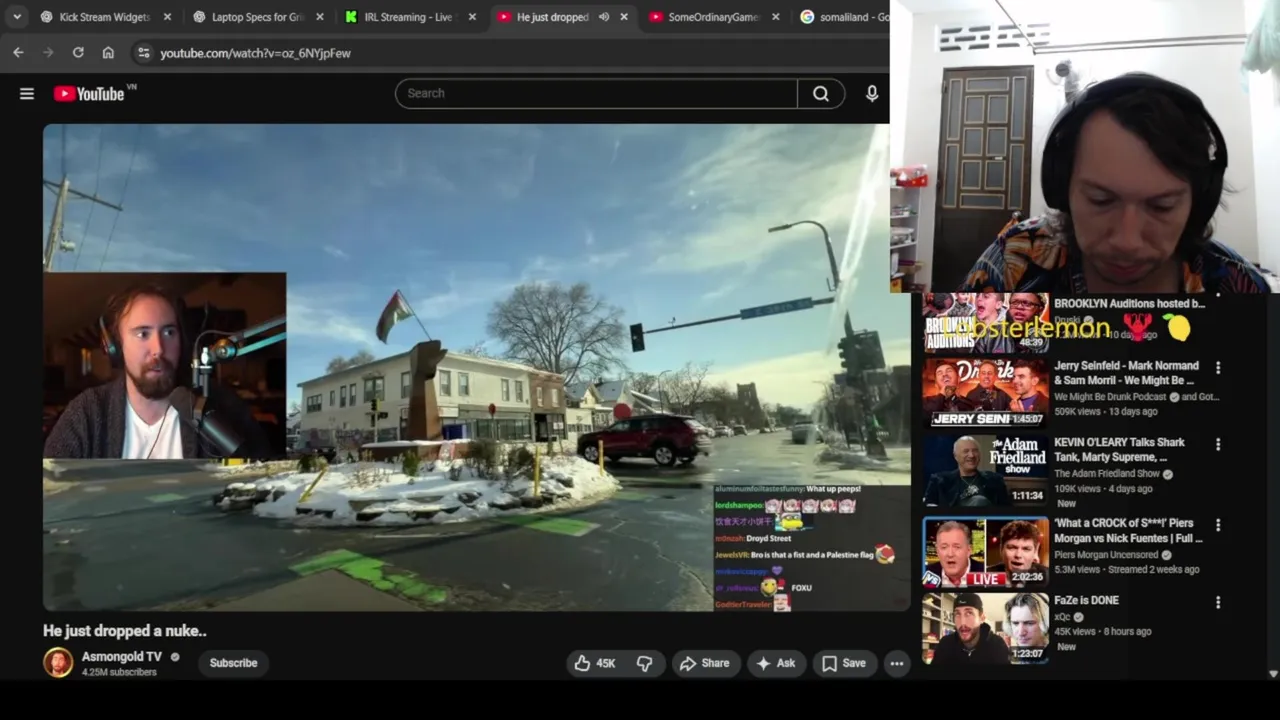Open options menu for Piers Morgan video
This screenshot has width=1280, height=720.
1218,525
